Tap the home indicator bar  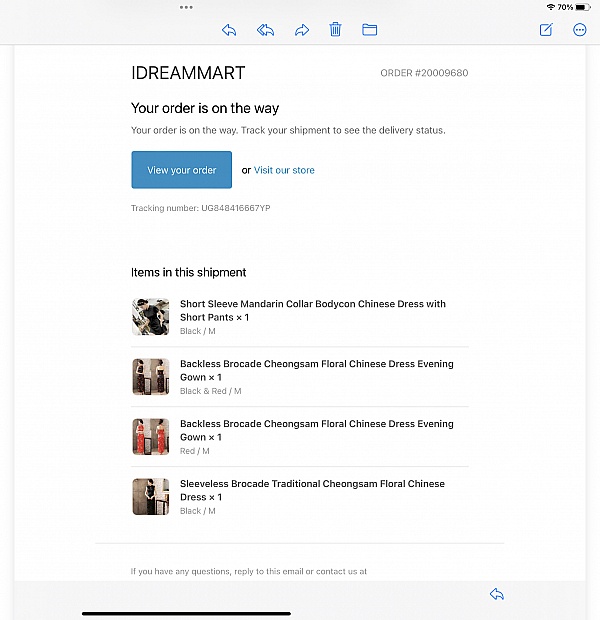coord(186,614)
